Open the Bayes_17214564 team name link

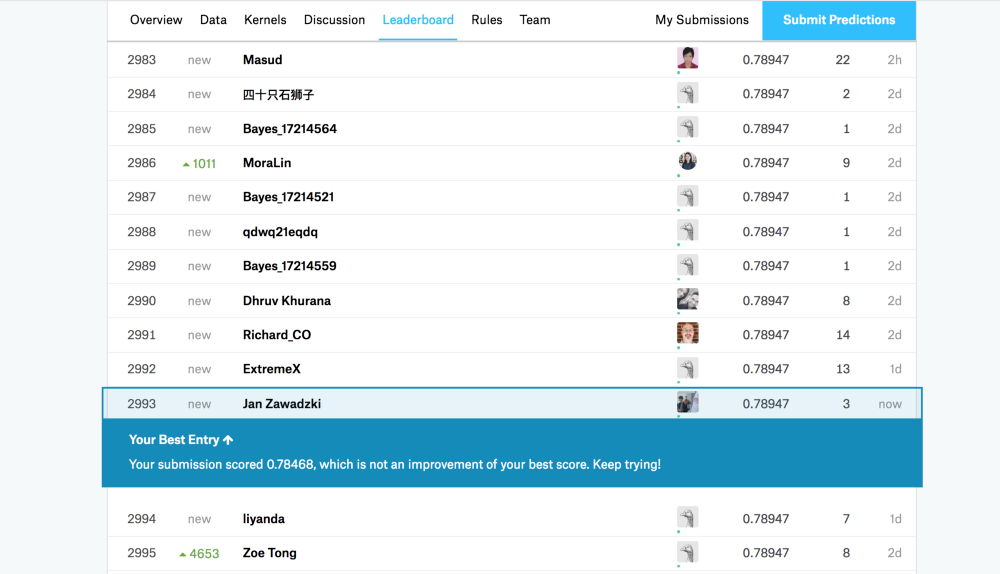tap(289, 129)
